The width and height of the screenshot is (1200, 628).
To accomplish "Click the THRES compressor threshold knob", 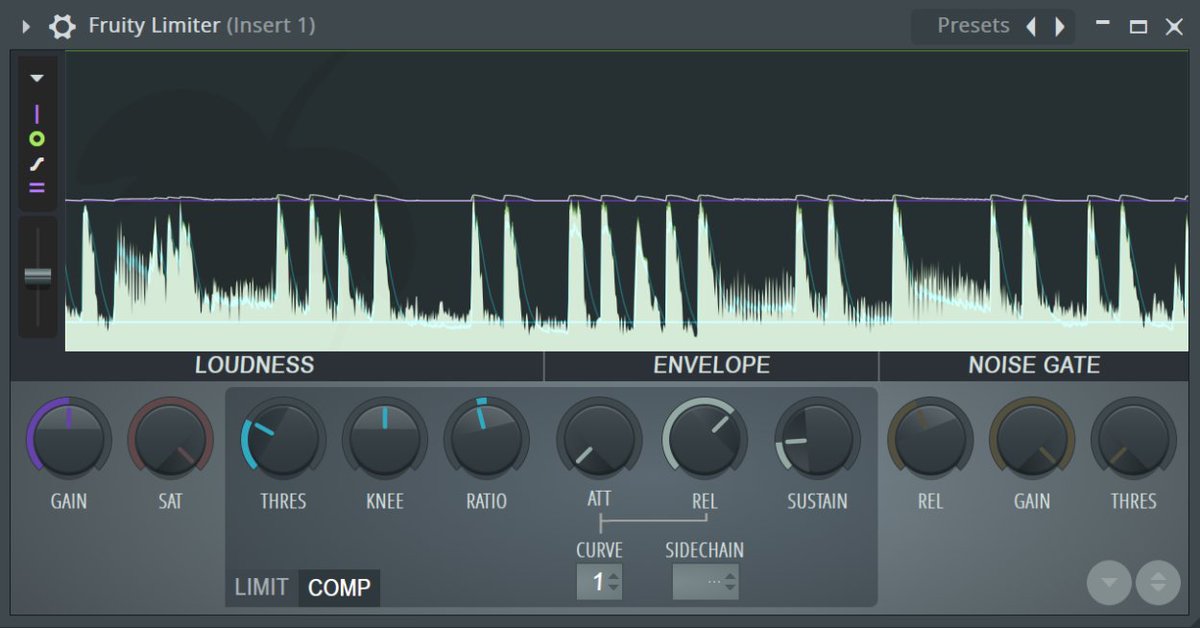I will tap(283, 439).
